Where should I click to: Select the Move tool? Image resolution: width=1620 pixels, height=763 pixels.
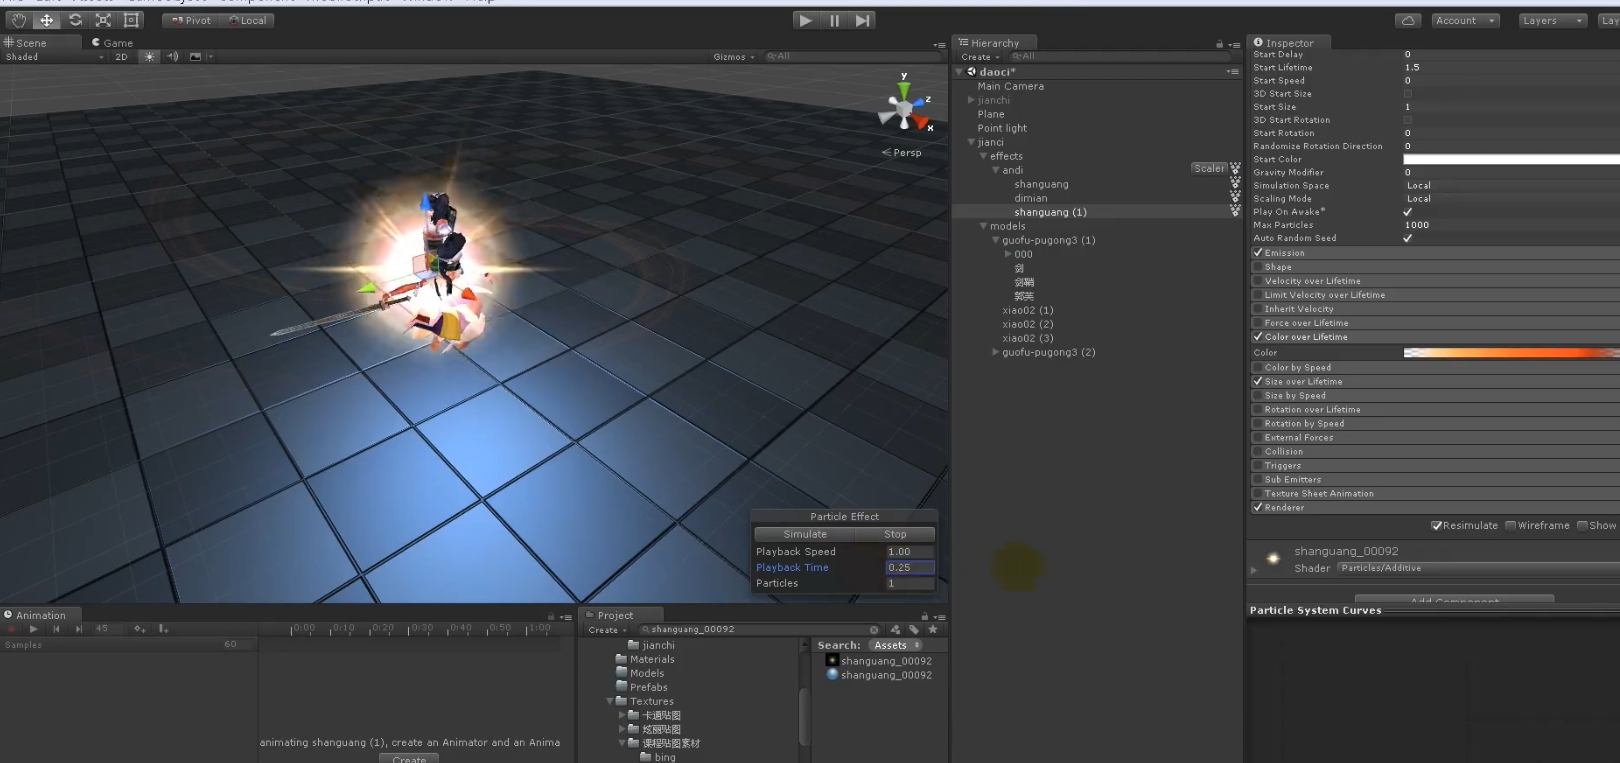pos(46,20)
